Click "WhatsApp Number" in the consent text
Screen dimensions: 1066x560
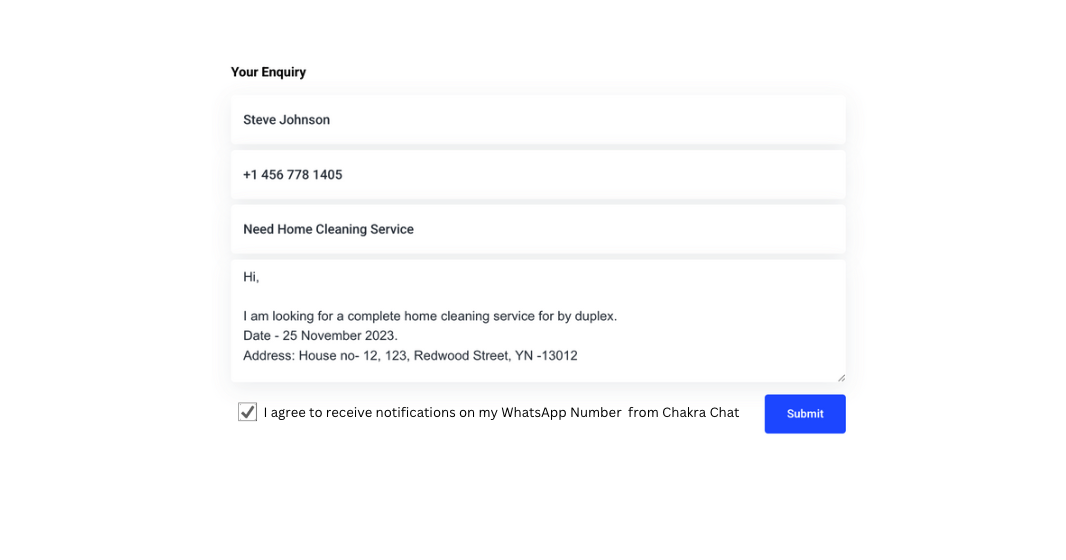(x=561, y=412)
